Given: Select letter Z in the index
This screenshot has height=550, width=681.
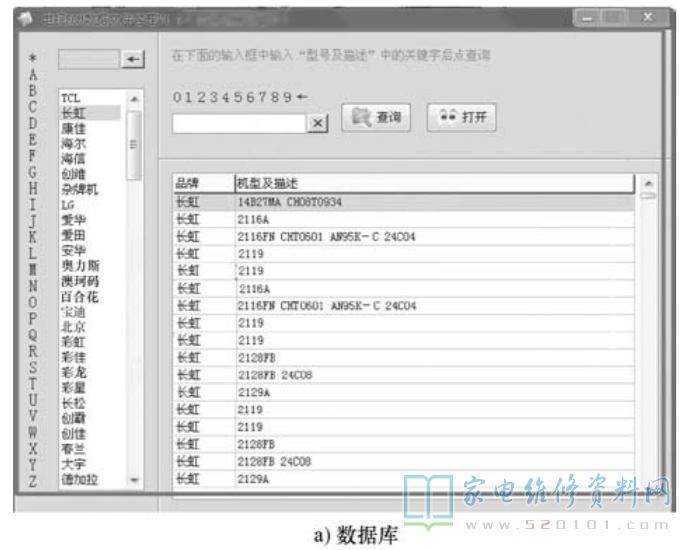Looking at the screenshot, I should click(33, 481).
